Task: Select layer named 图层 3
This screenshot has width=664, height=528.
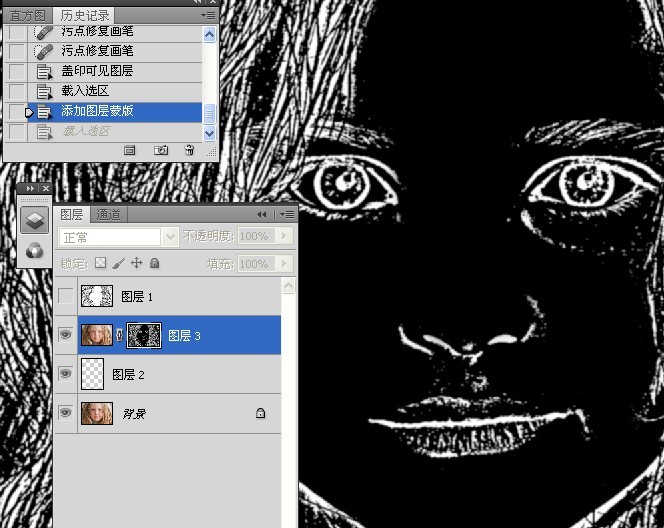Action: (184, 336)
